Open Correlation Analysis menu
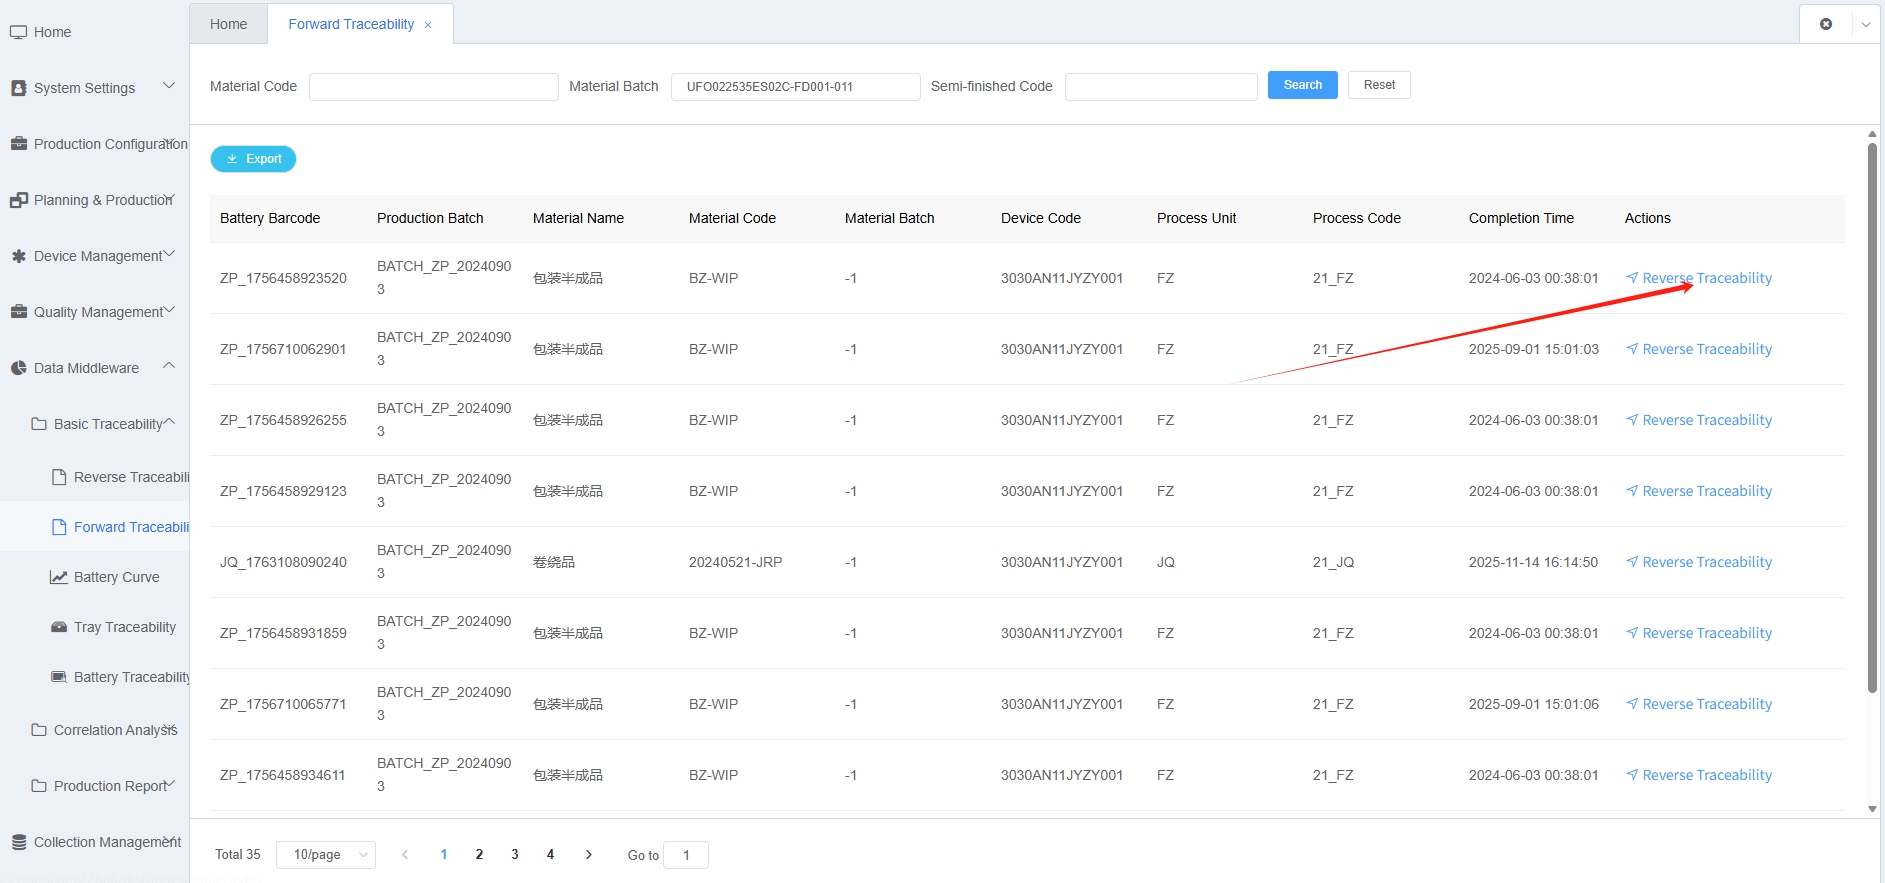This screenshot has height=883, width=1885. [115, 730]
